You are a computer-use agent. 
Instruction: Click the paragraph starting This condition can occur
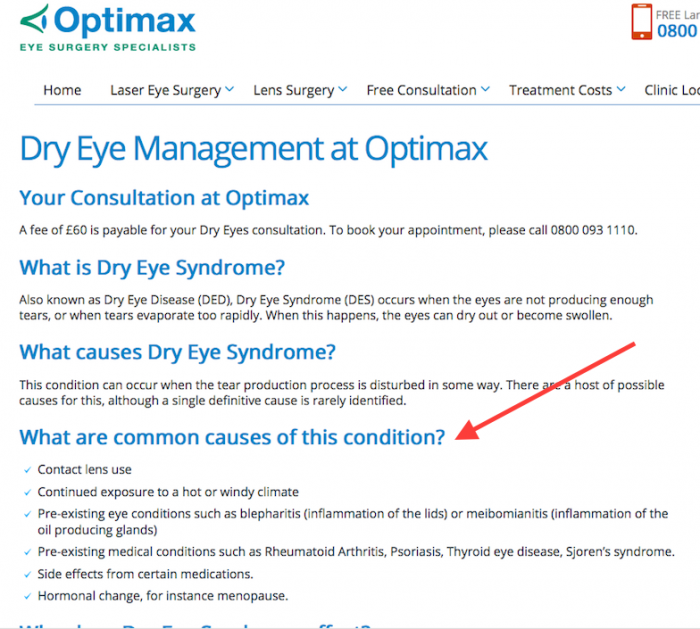point(342,393)
